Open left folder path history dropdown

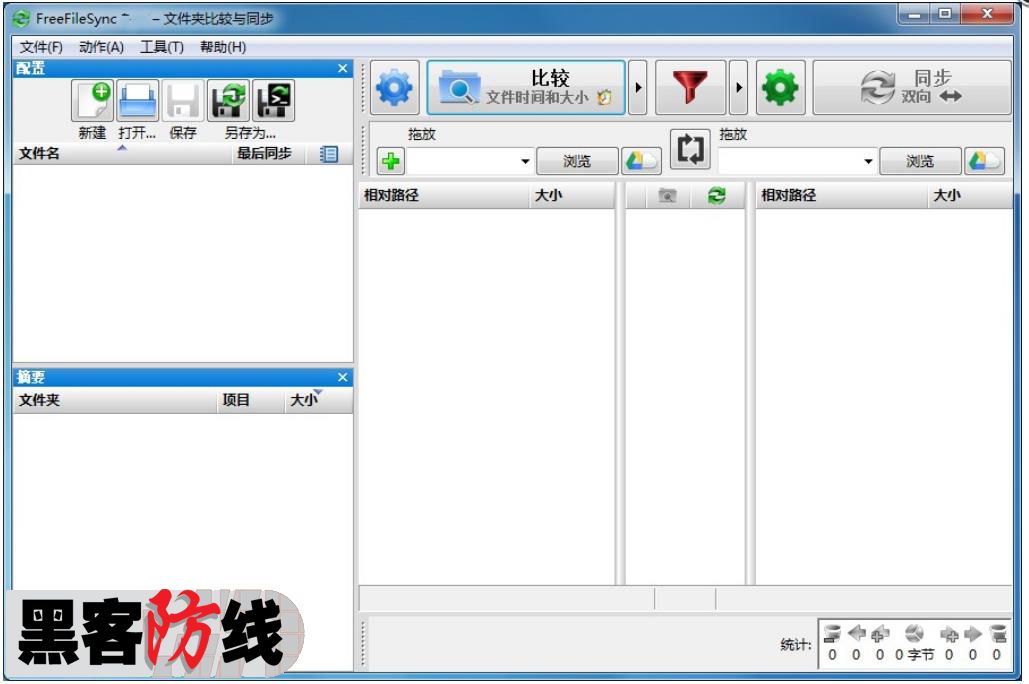tap(525, 161)
